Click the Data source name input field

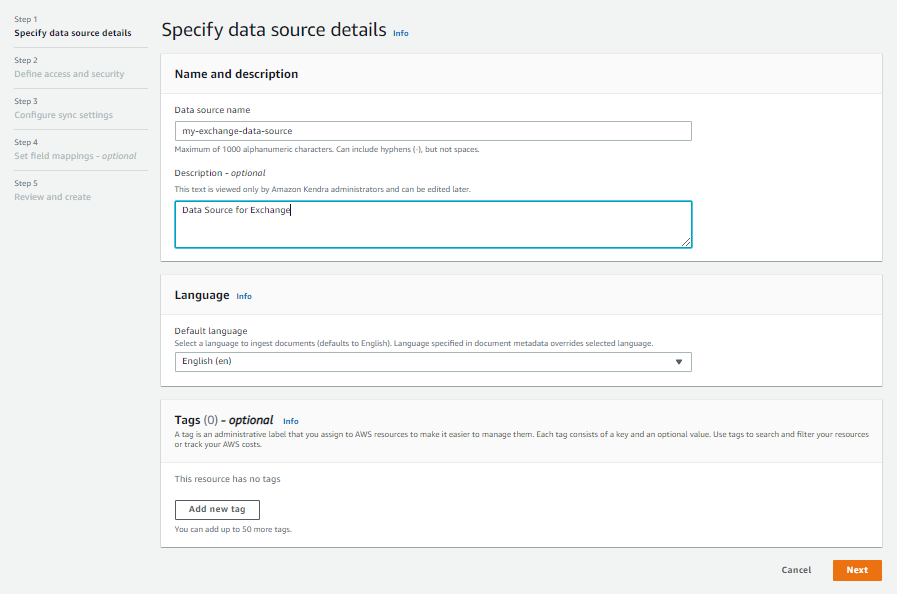432,131
